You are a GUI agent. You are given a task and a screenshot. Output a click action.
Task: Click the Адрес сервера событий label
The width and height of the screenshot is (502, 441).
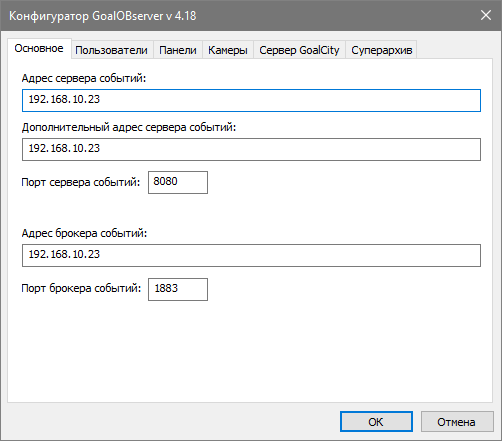(x=84, y=78)
